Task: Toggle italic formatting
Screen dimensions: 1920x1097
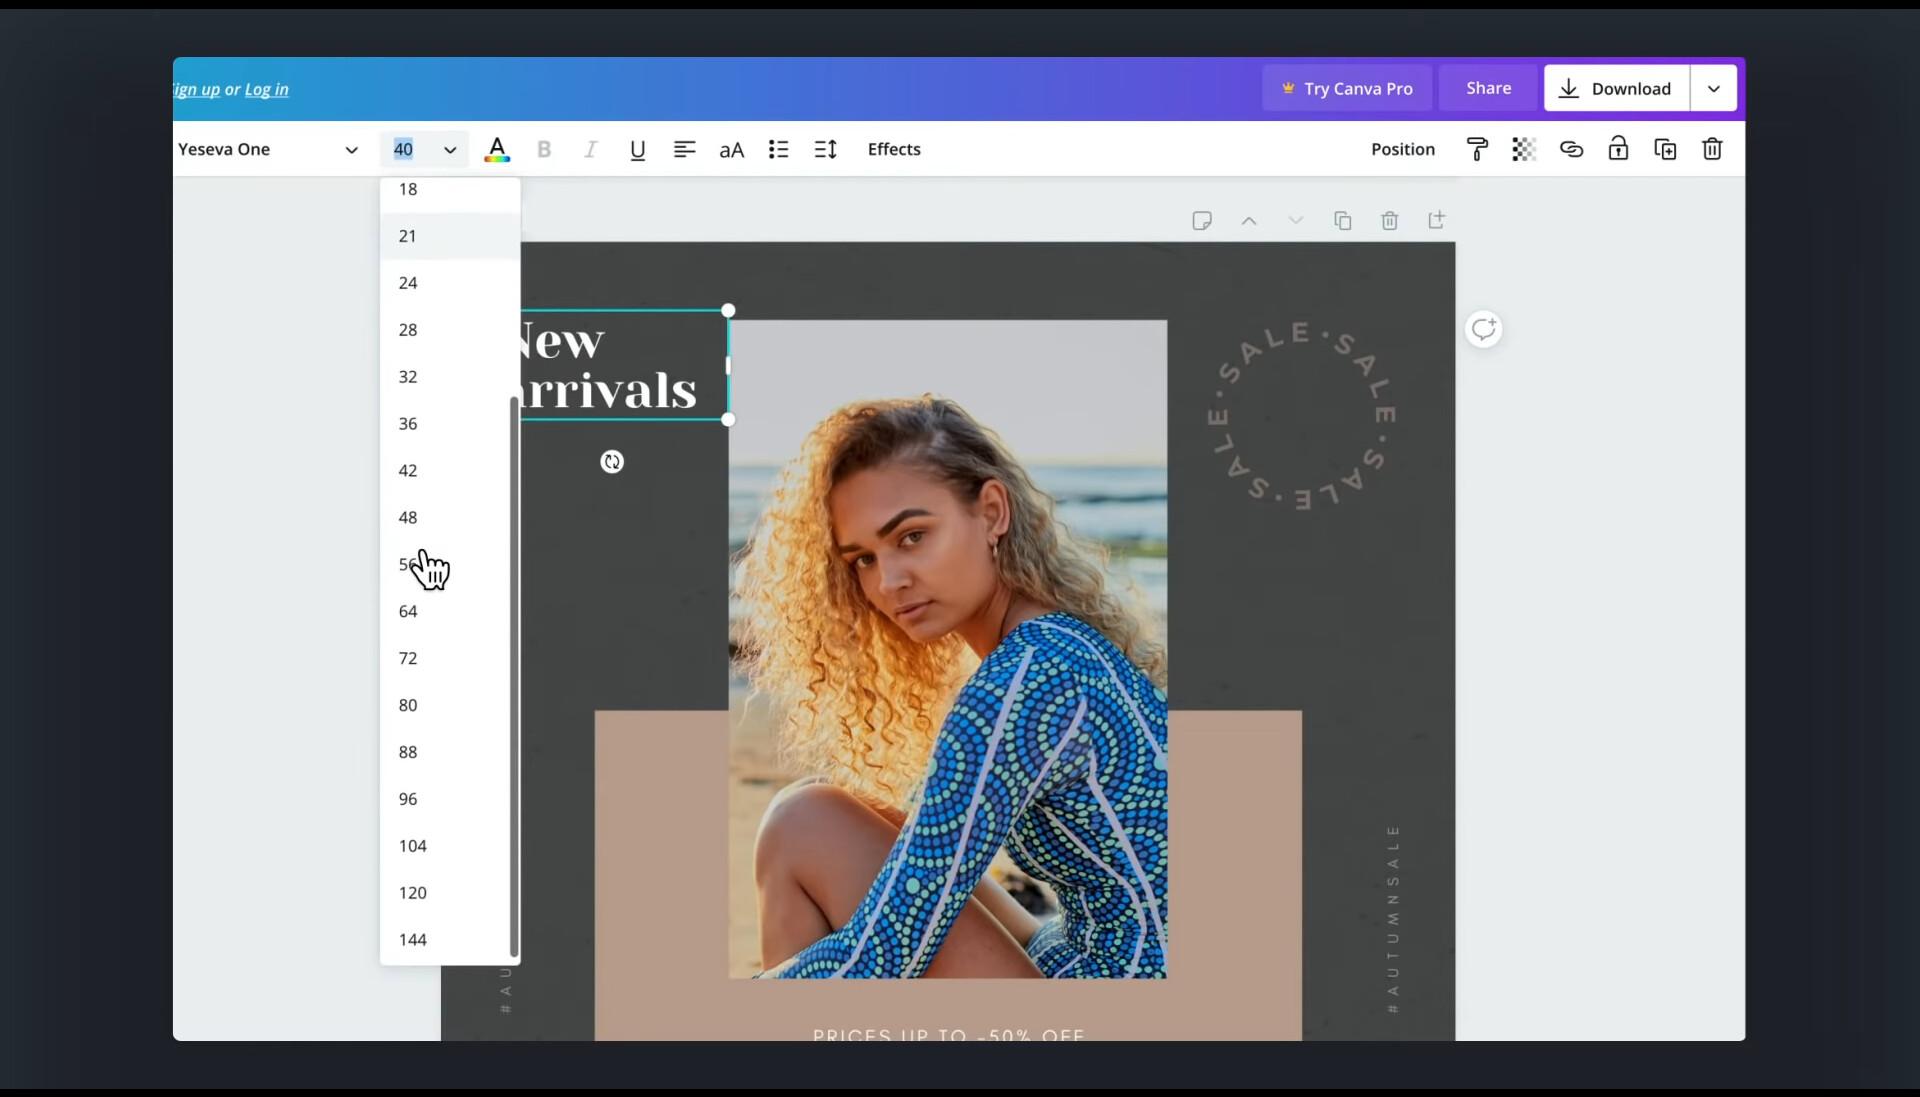Action: click(x=591, y=150)
